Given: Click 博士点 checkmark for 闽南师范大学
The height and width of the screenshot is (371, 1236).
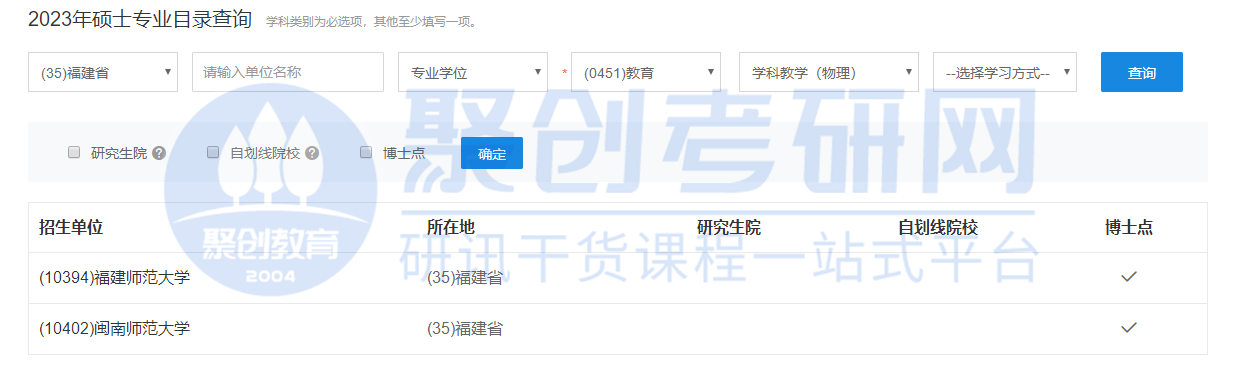Looking at the screenshot, I should point(1129,327).
